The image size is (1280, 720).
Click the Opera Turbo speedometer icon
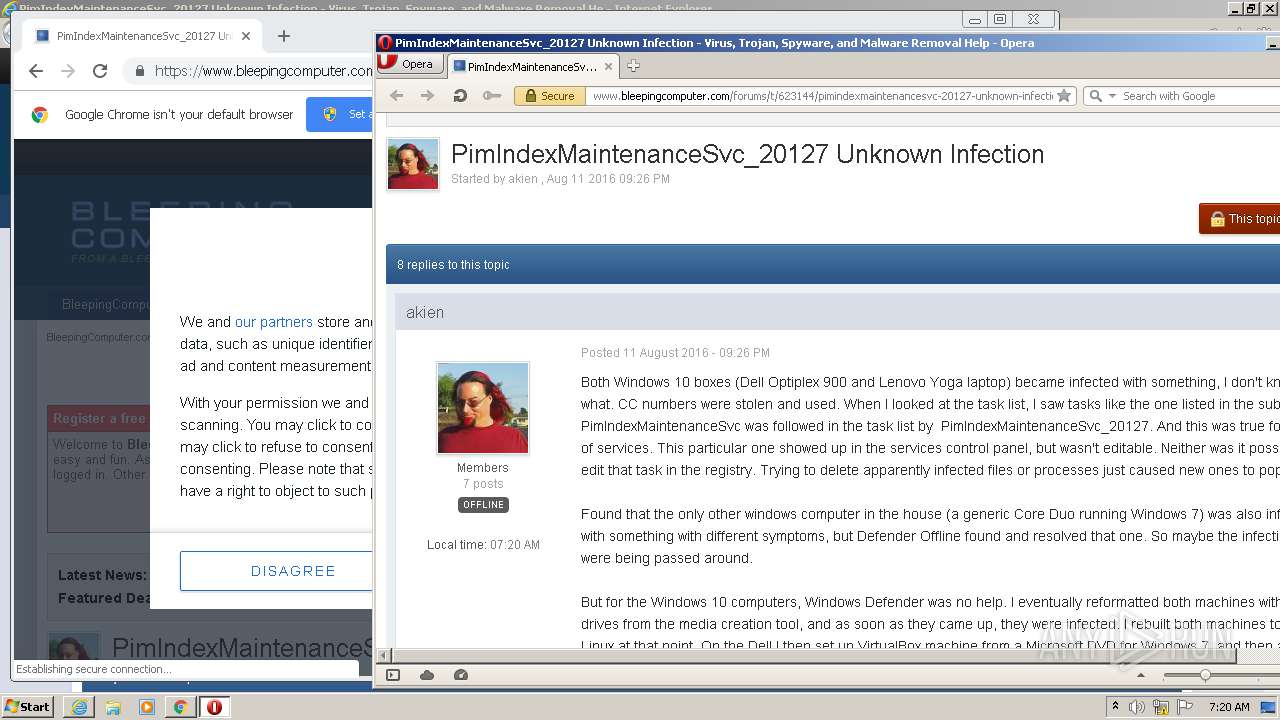tap(461, 675)
